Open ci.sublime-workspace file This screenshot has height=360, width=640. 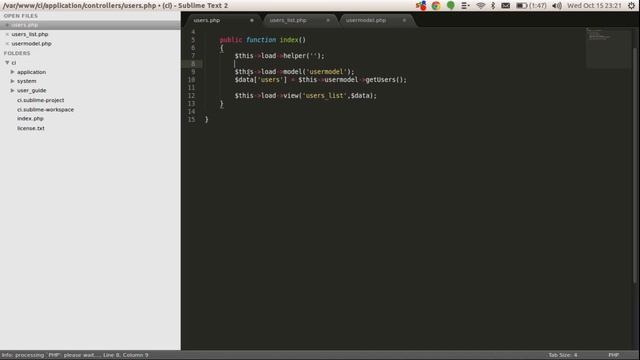45,109
